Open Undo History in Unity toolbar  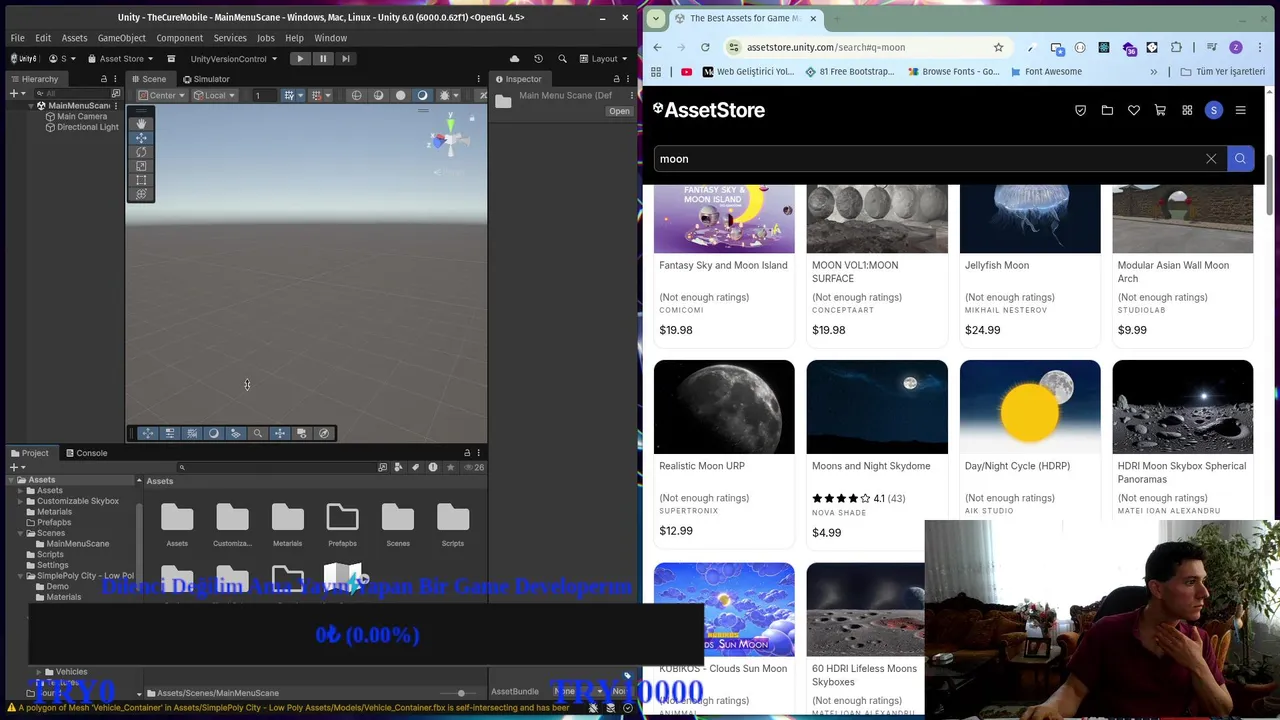[x=538, y=59]
